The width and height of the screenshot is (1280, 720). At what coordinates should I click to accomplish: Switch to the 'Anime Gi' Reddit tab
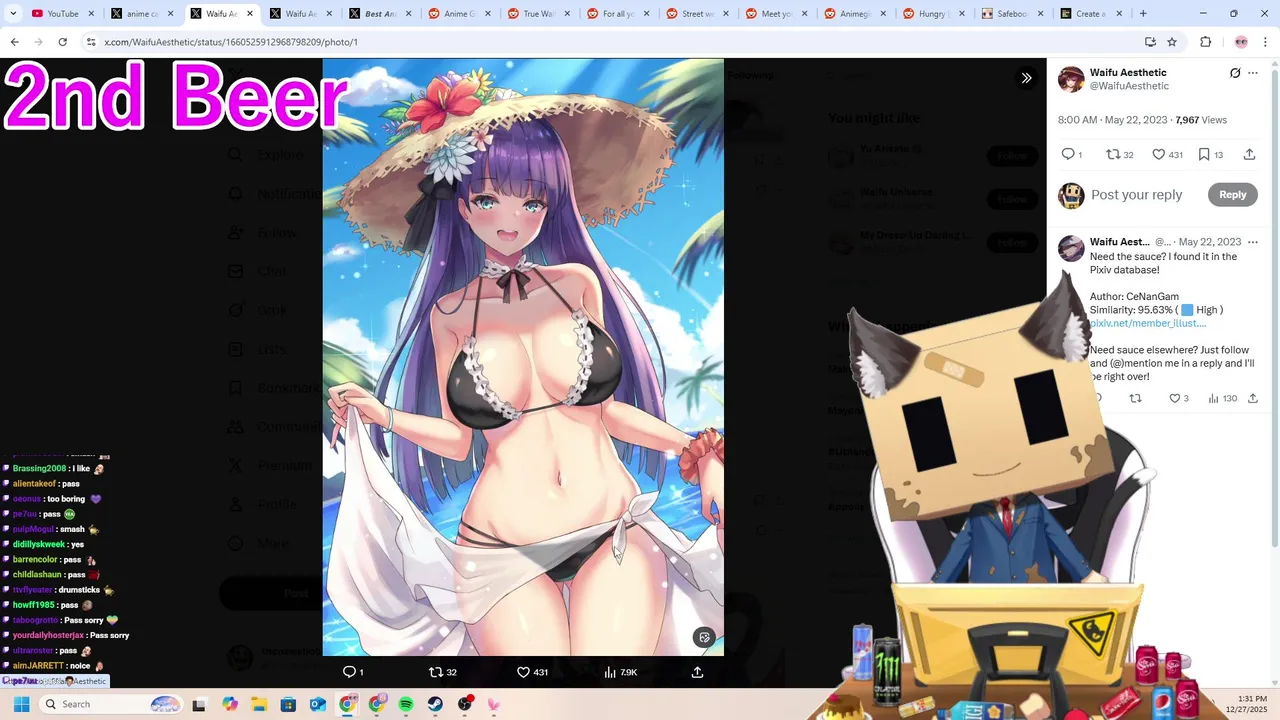click(460, 14)
